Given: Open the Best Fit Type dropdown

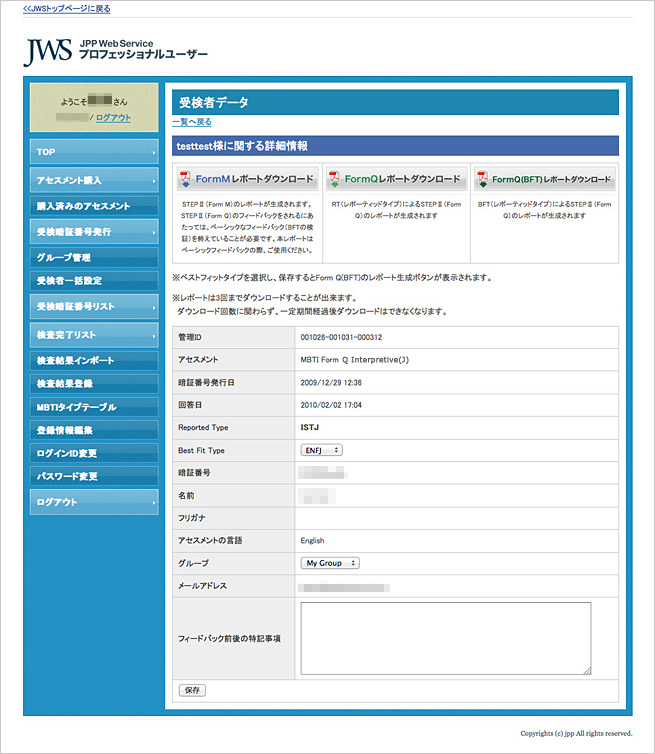Looking at the screenshot, I should tap(321, 450).
